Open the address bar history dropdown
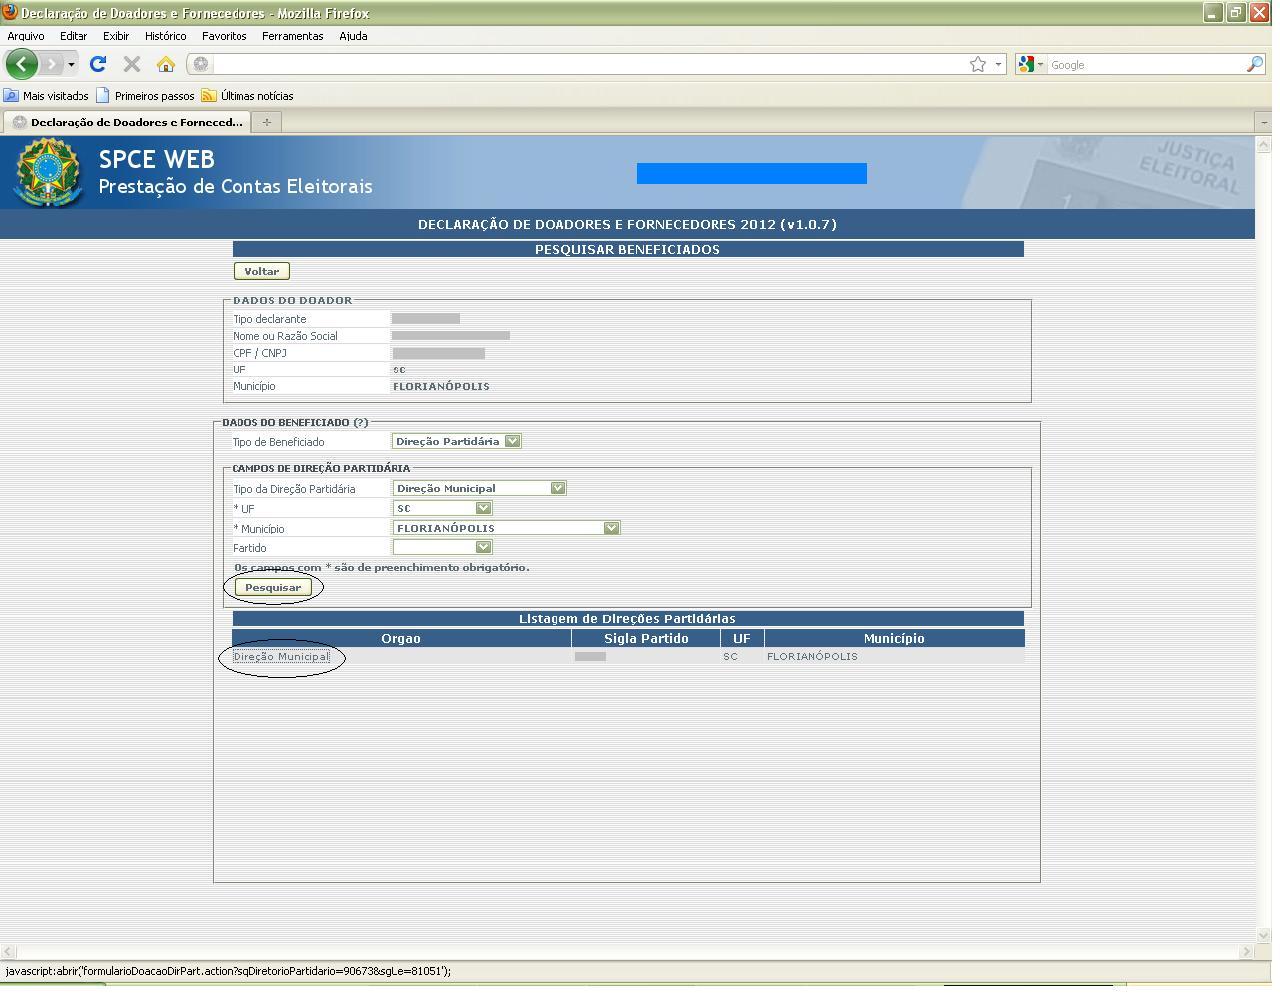 [998, 65]
